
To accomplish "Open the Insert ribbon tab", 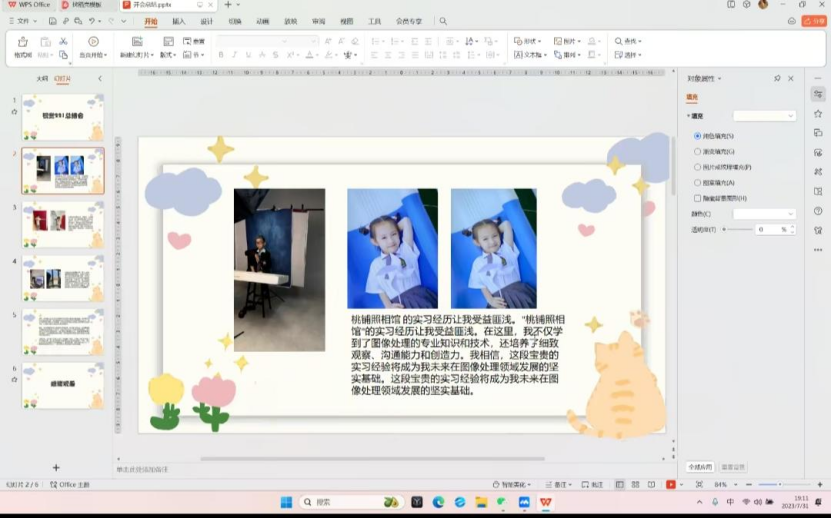I will click(178, 20).
